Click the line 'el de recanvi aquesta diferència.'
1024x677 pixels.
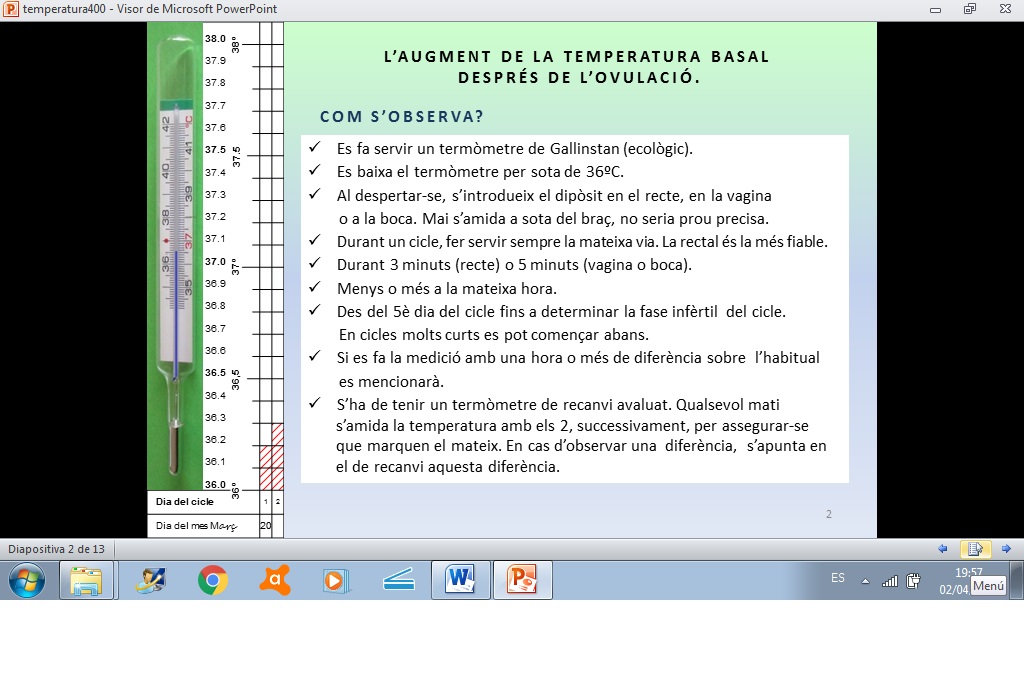click(x=448, y=467)
